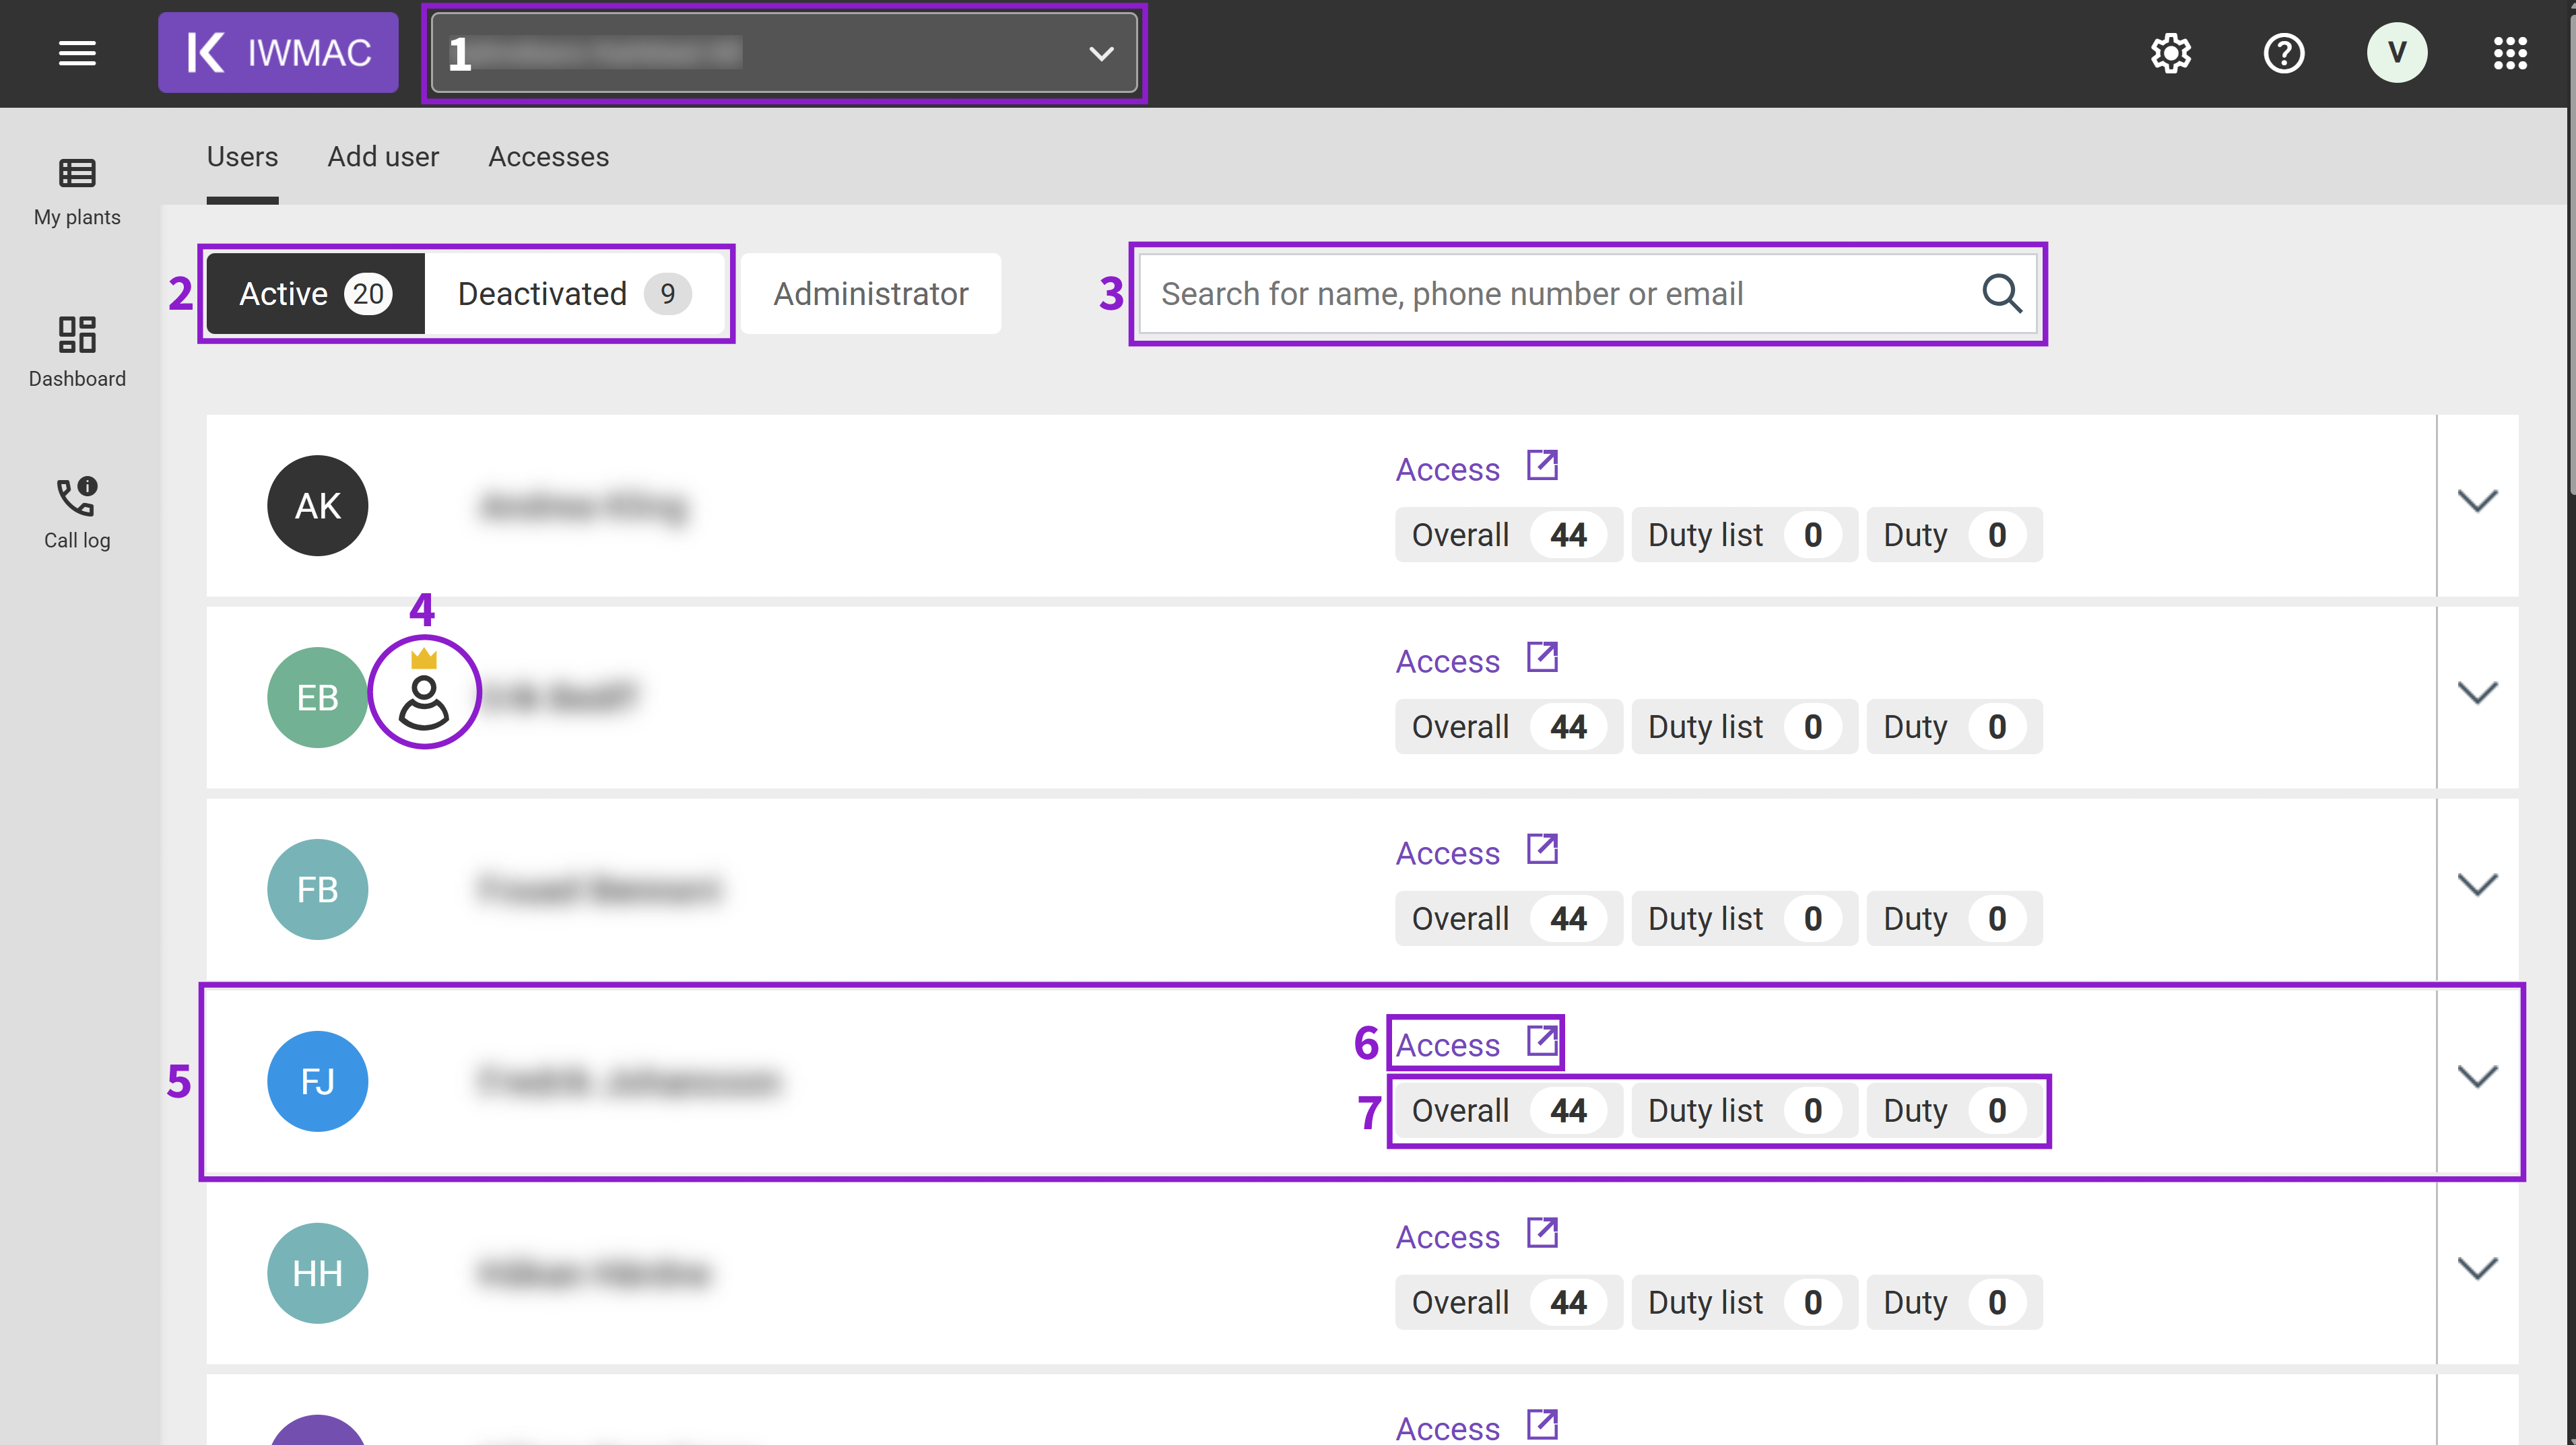
Task: Click the FJ user avatar
Action: click(x=317, y=1082)
